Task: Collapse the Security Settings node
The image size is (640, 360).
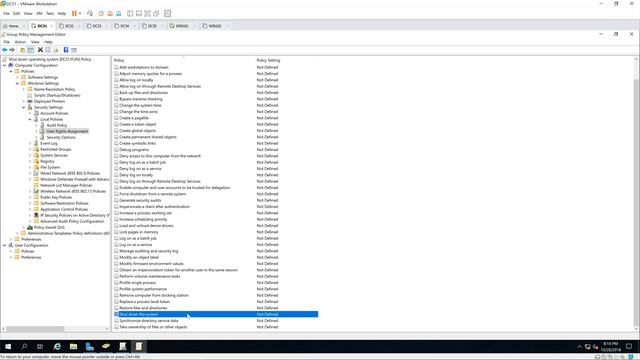Action: [24, 107]
